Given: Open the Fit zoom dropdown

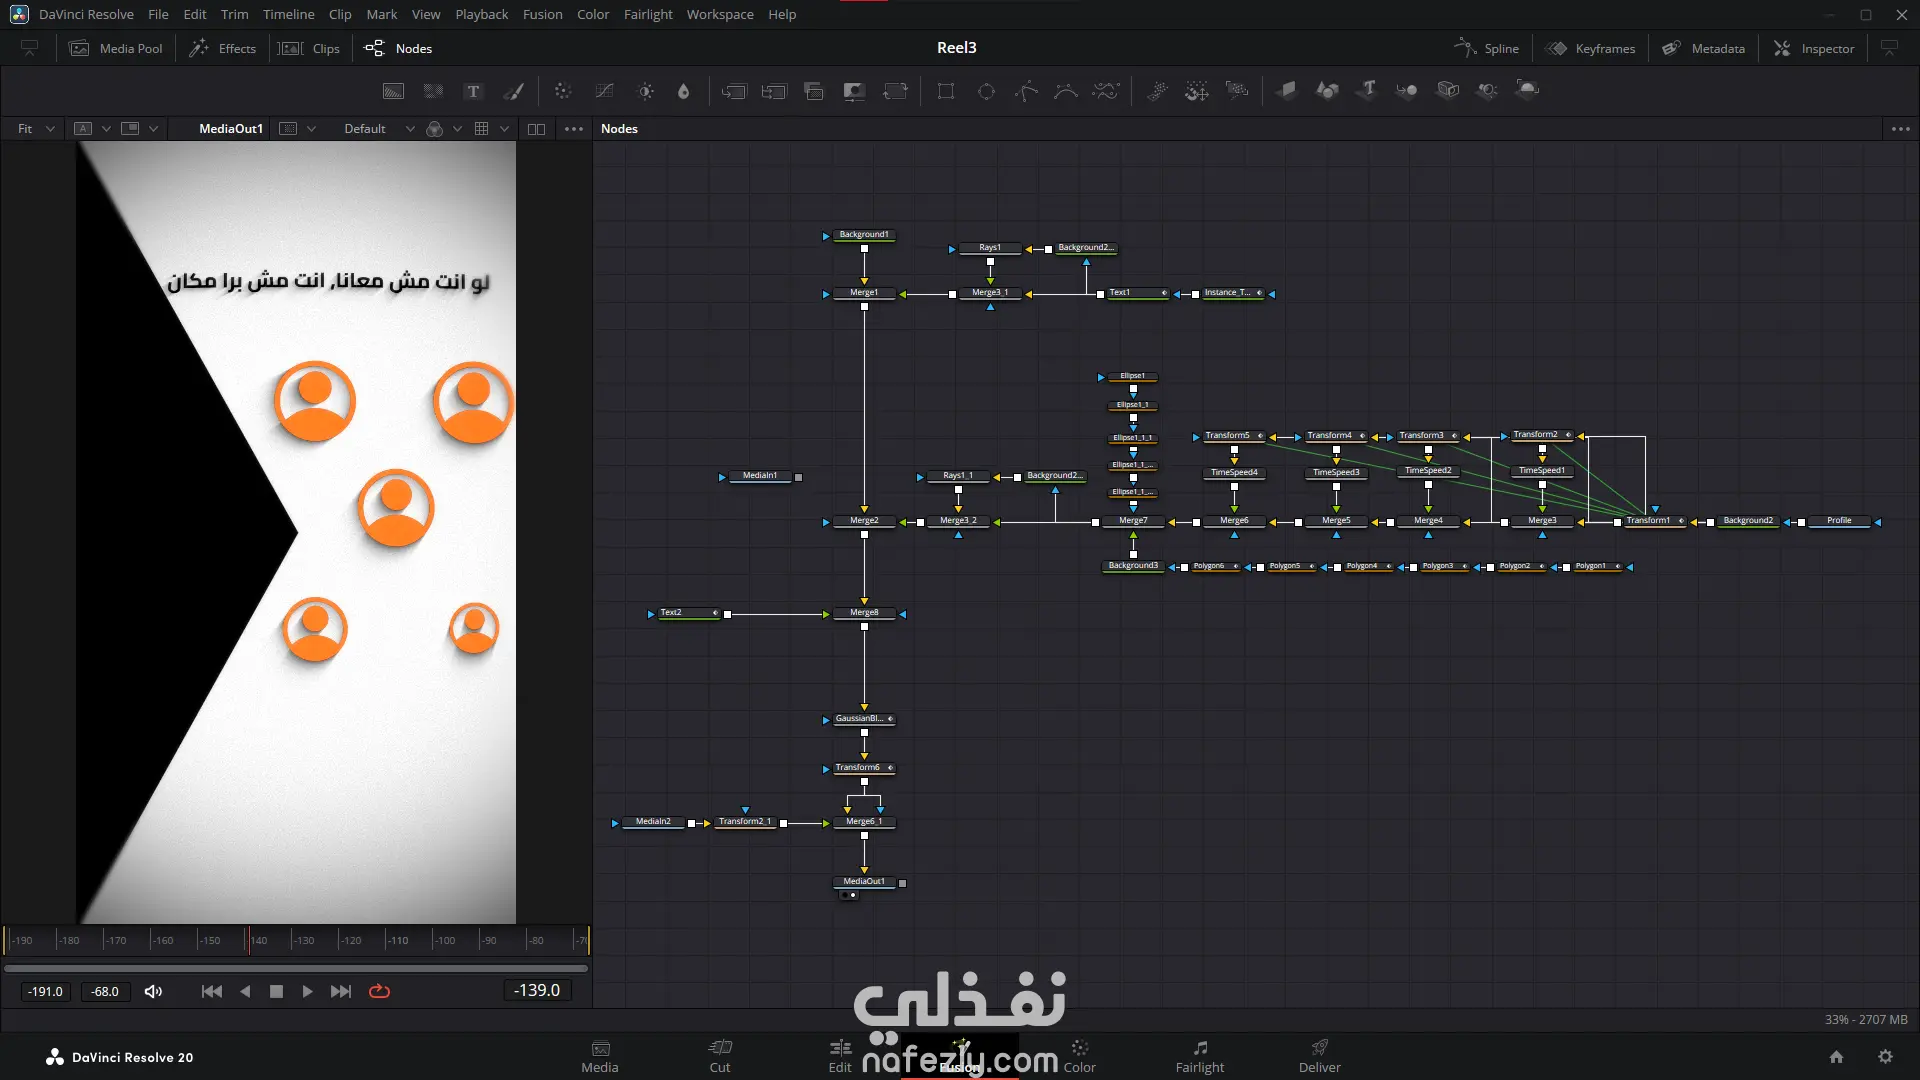Looking at the screenshot, I should [36, 129].
